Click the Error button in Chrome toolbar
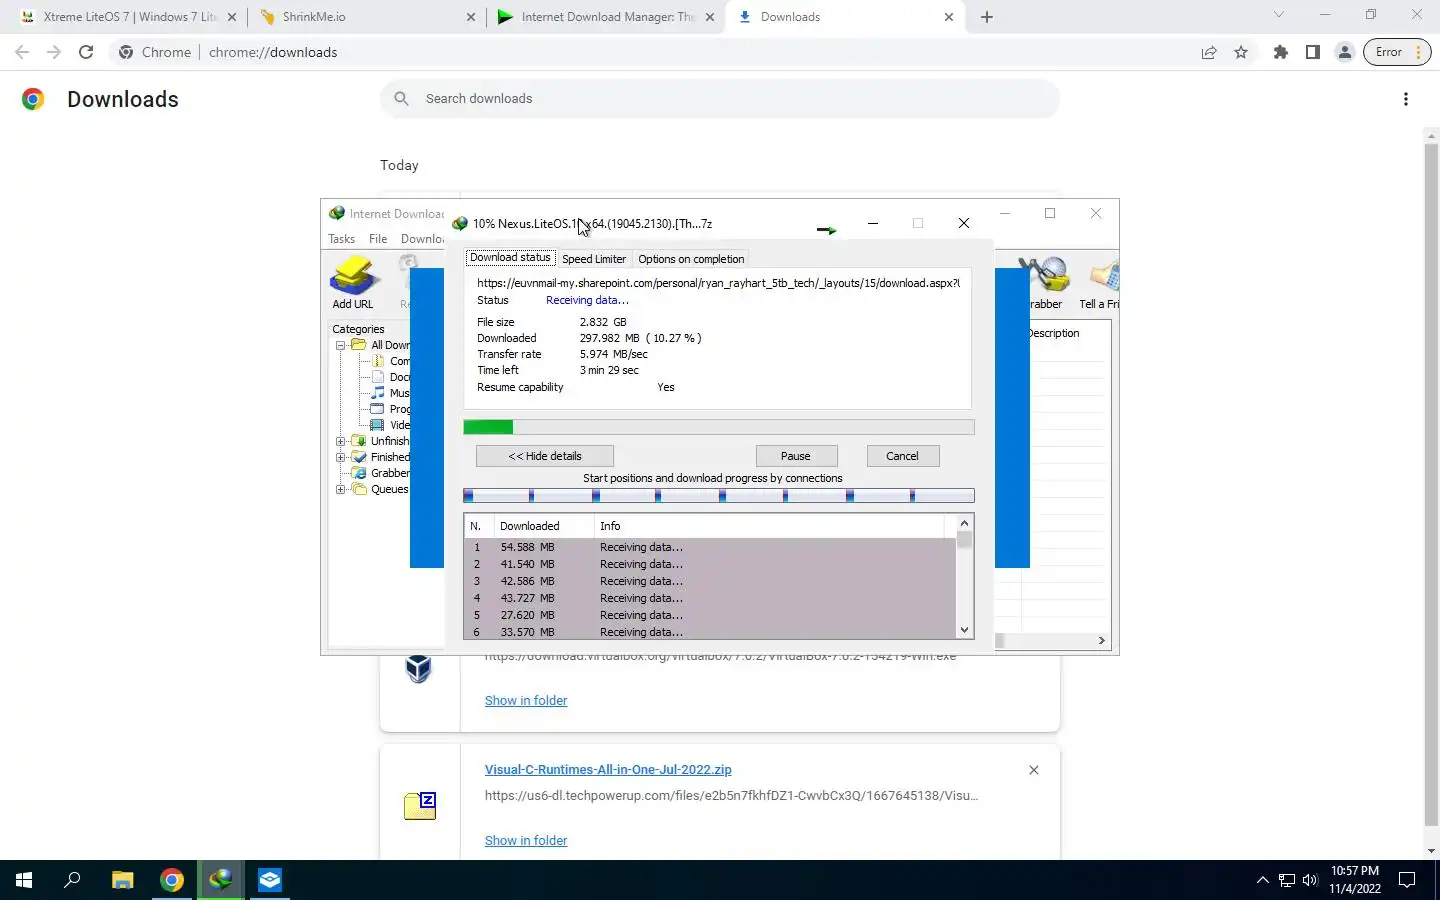The height and width of the screenshot is (900, 1440). click(x=1397, y=52)
